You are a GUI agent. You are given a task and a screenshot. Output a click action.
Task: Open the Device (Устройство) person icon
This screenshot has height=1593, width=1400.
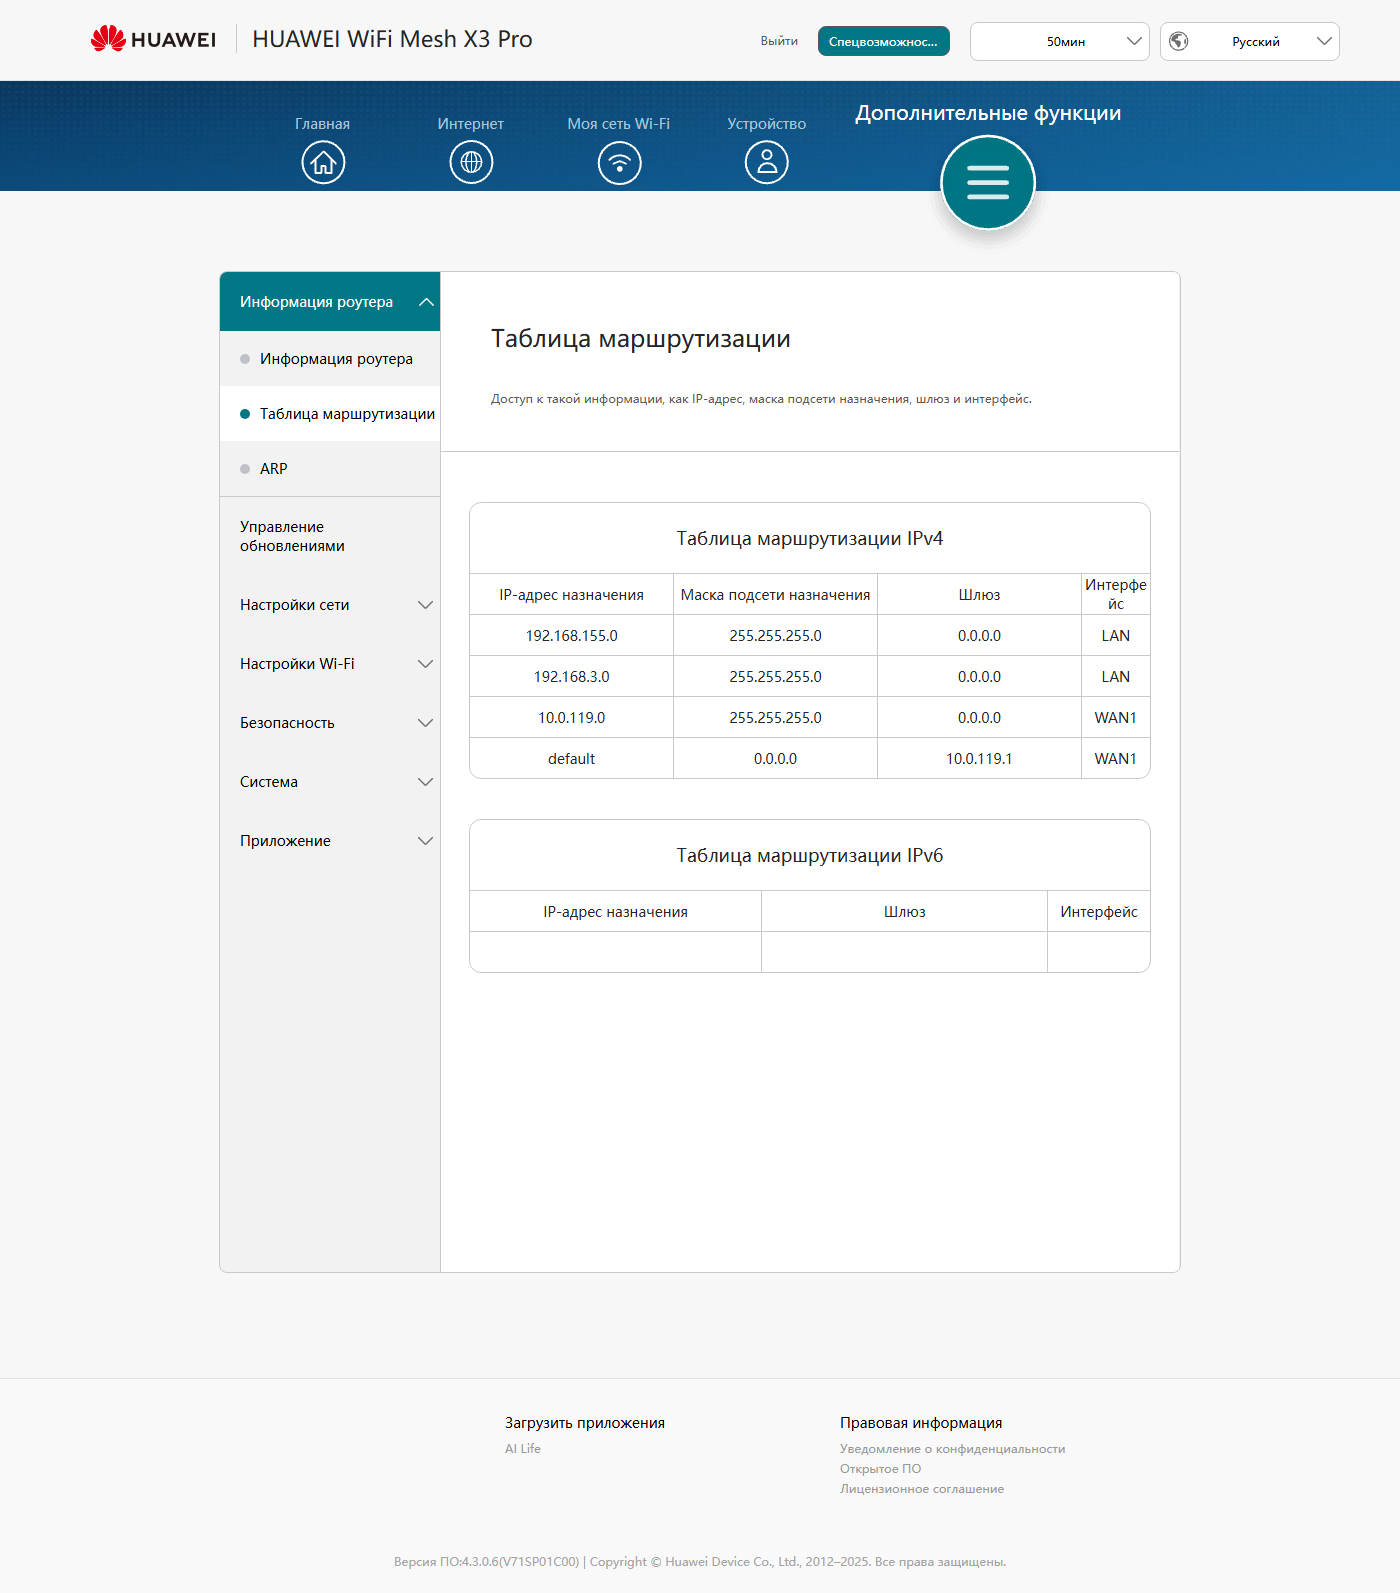pyautogui.click(x=767, y=162)
